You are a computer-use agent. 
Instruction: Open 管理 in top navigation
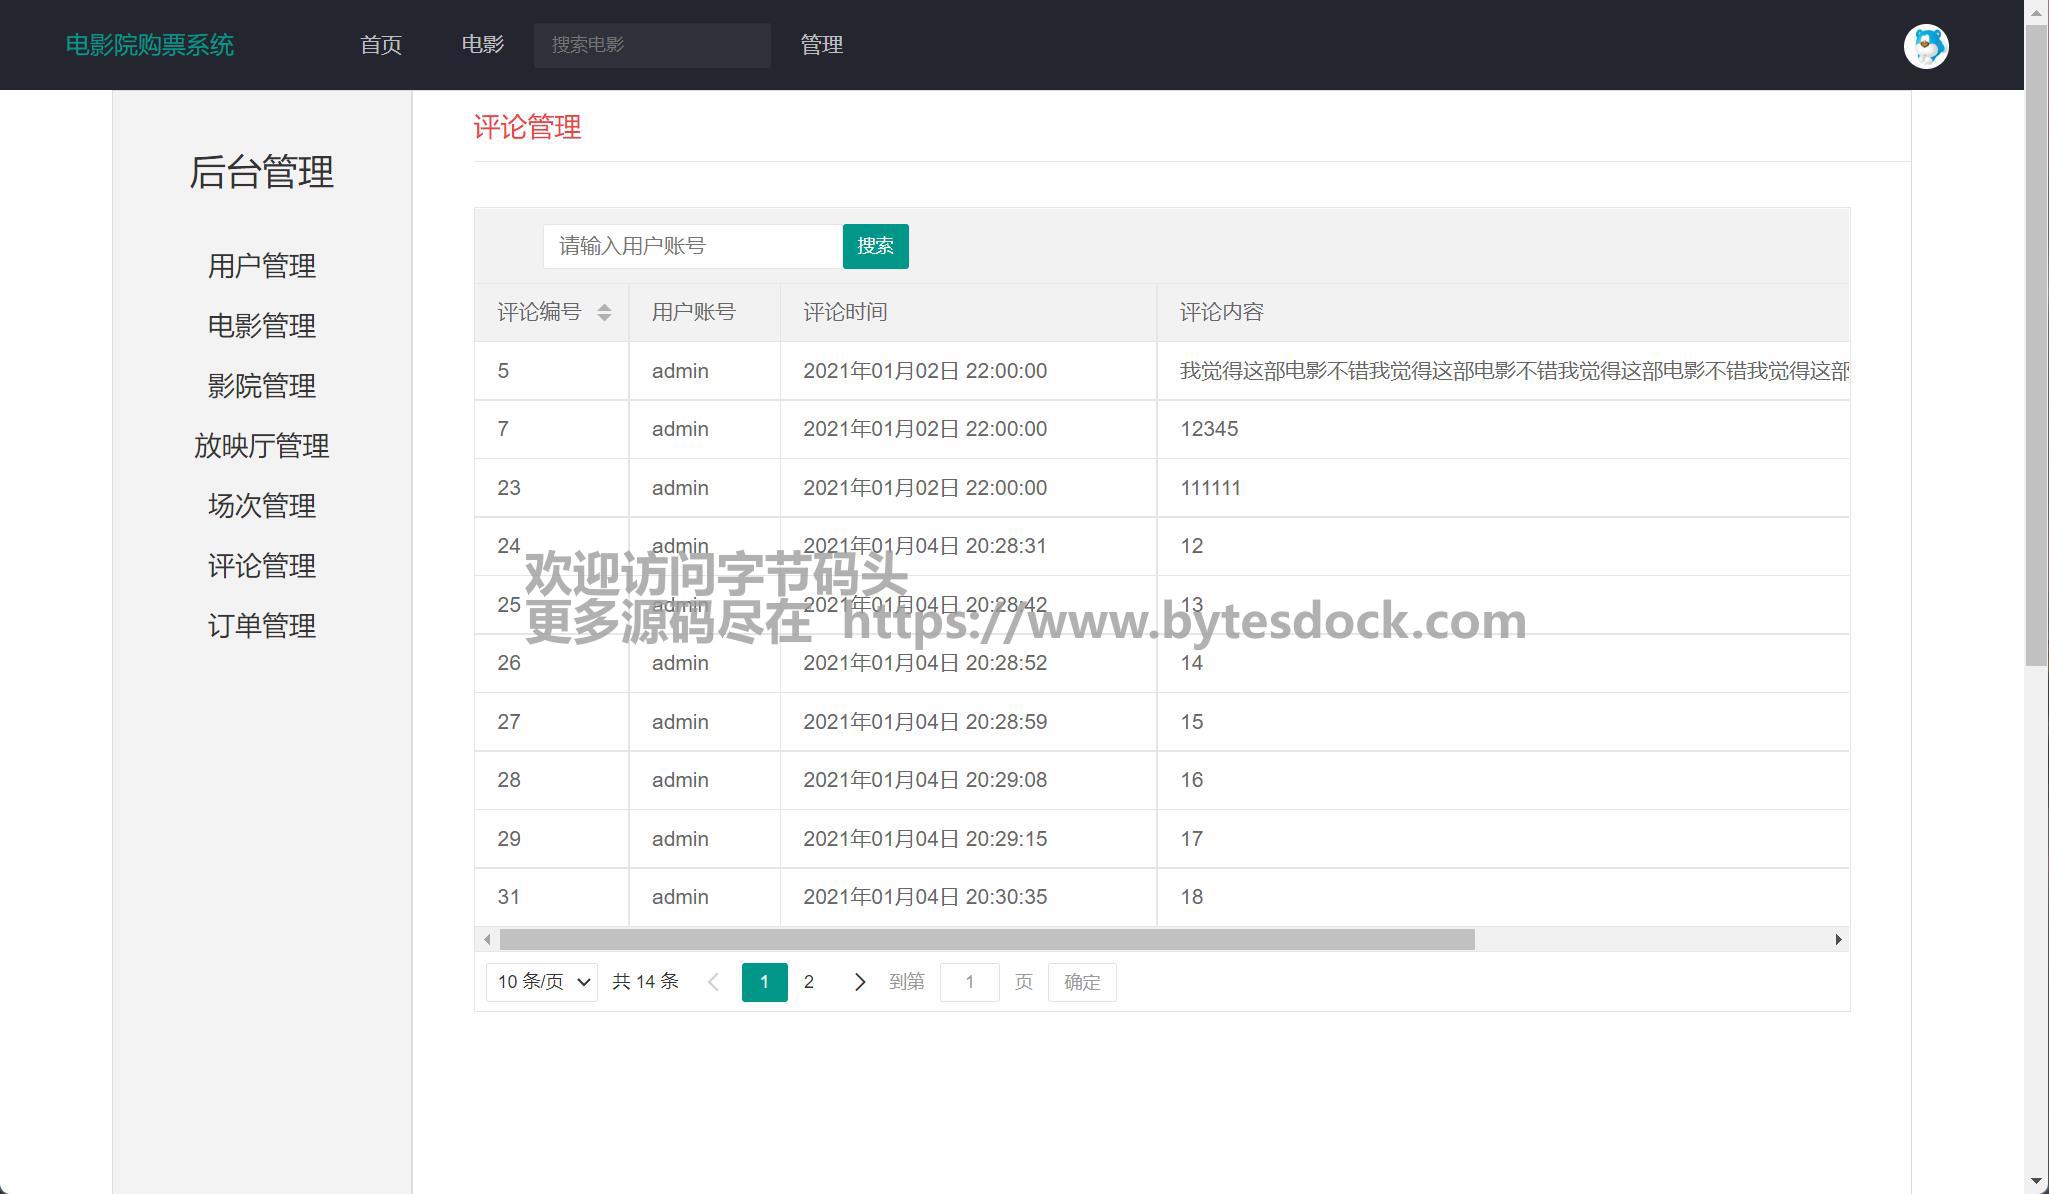pyautogui.click(x=821, y=45)
